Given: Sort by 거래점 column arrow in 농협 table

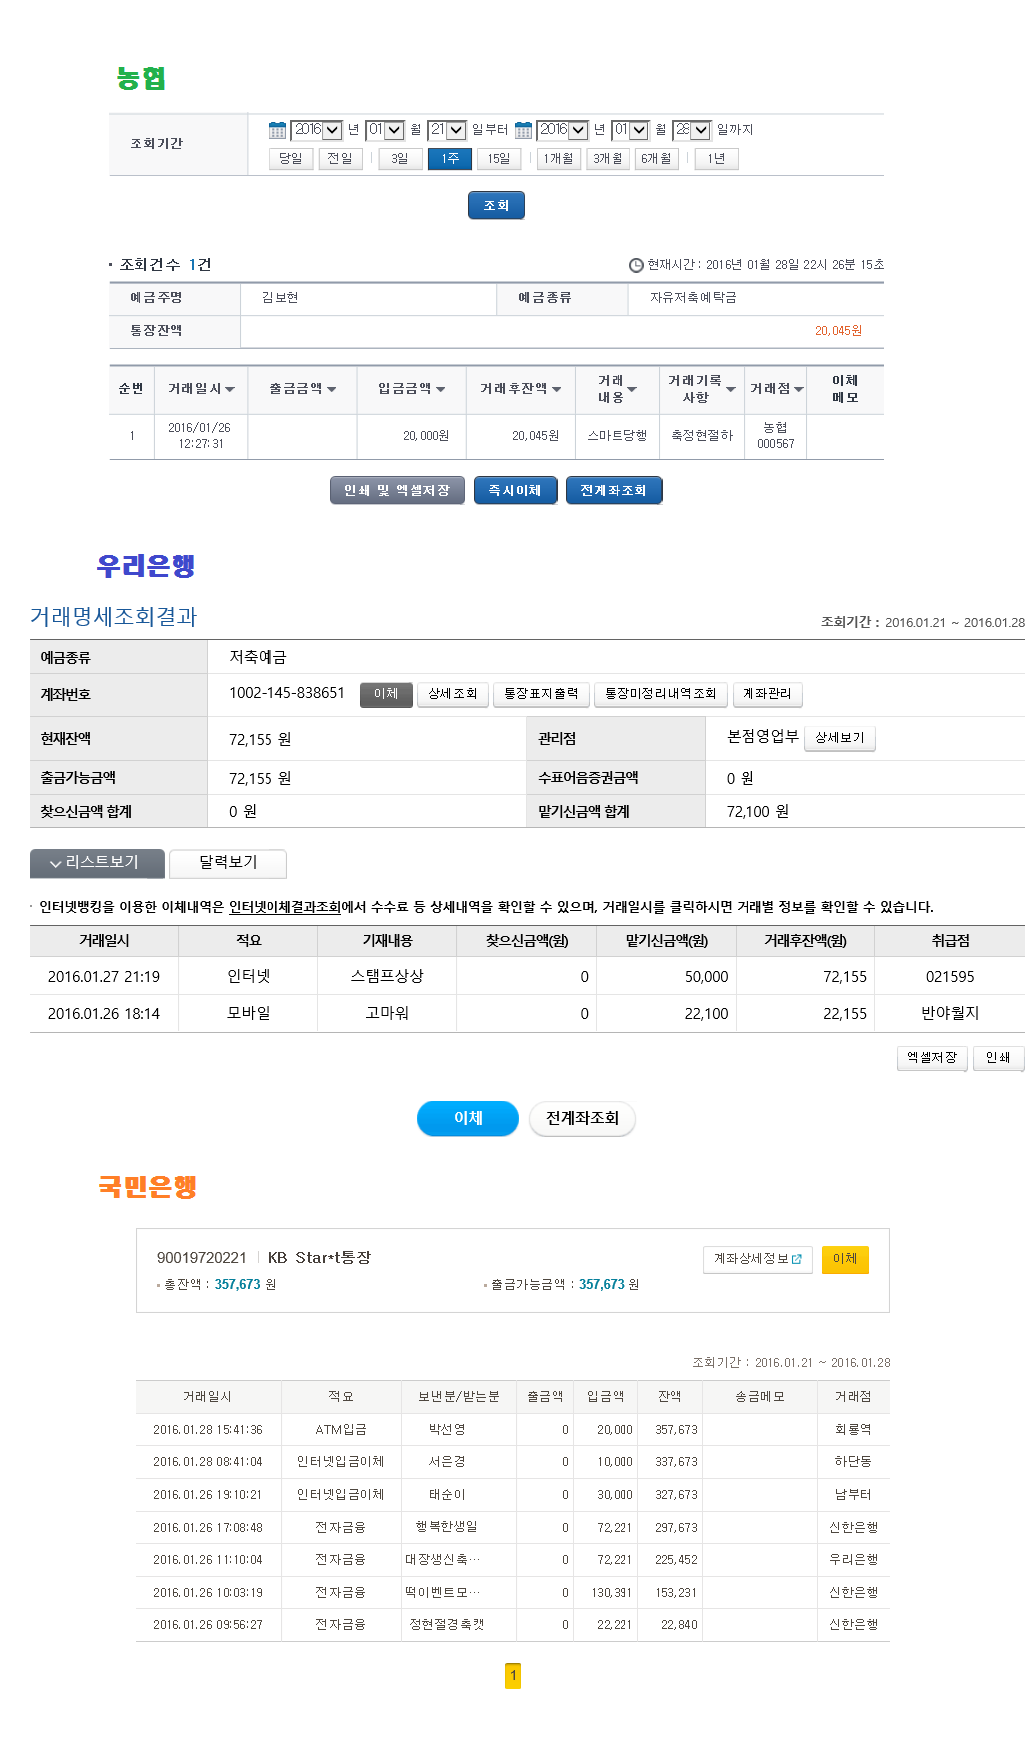Looking at the screenshot, I should click(x=798, y=390).
